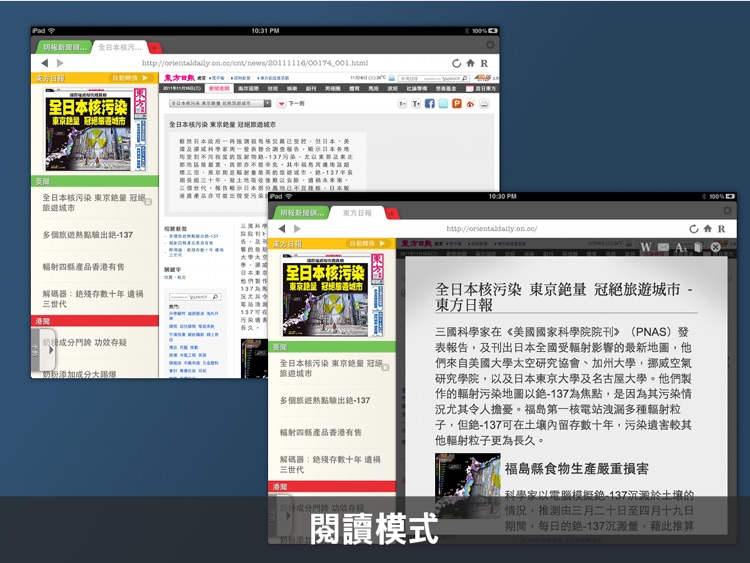Tap the URL field in rear window
The width and height of the screenshot is (750, 563).
point(255,63)
